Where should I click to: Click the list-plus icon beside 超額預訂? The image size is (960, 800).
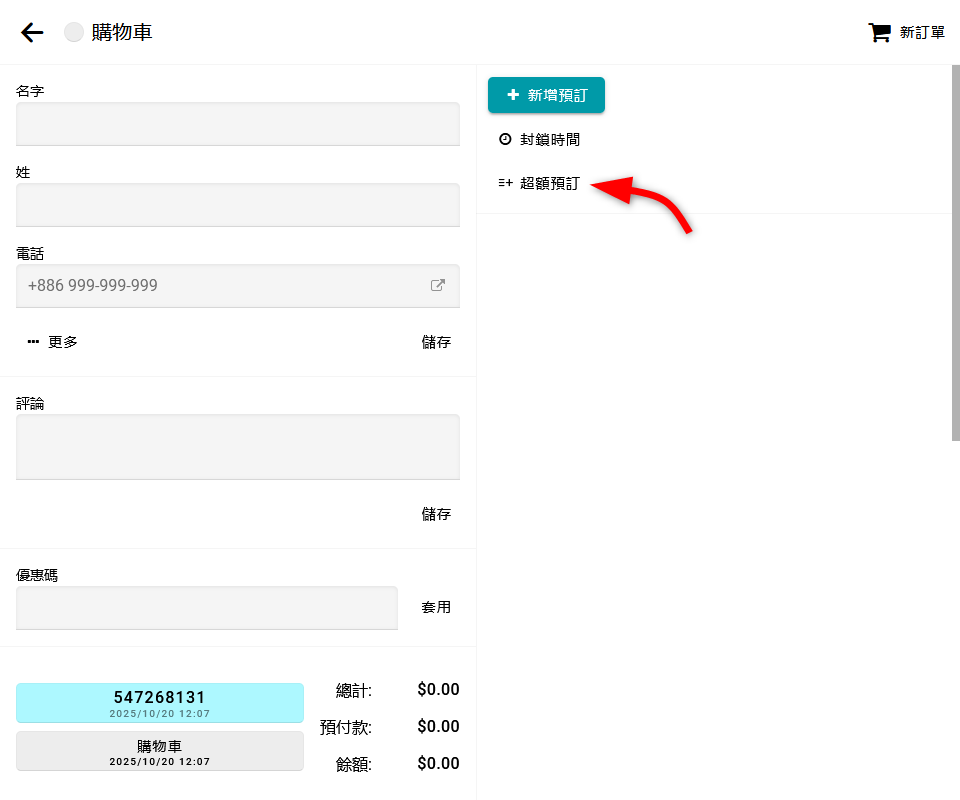point(505,184)
